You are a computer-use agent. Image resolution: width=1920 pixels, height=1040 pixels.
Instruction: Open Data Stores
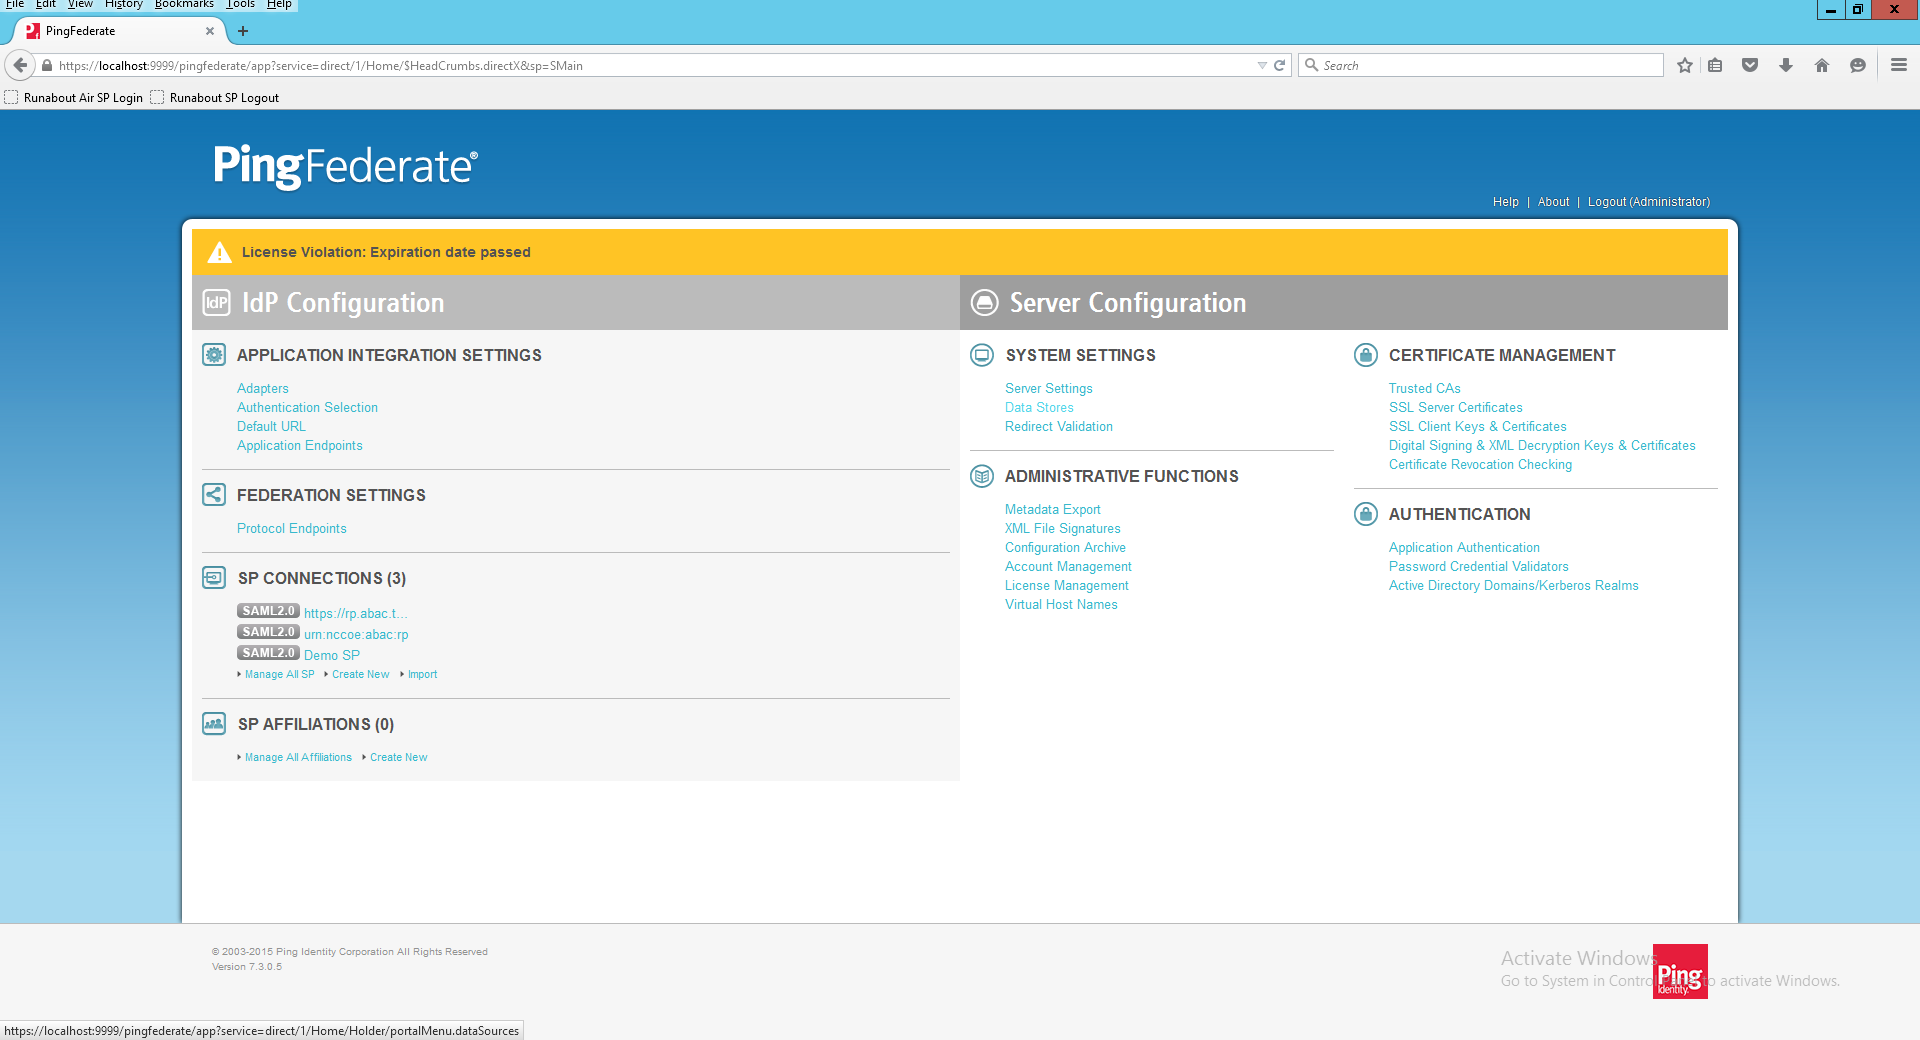click(x=1039, y=407)
